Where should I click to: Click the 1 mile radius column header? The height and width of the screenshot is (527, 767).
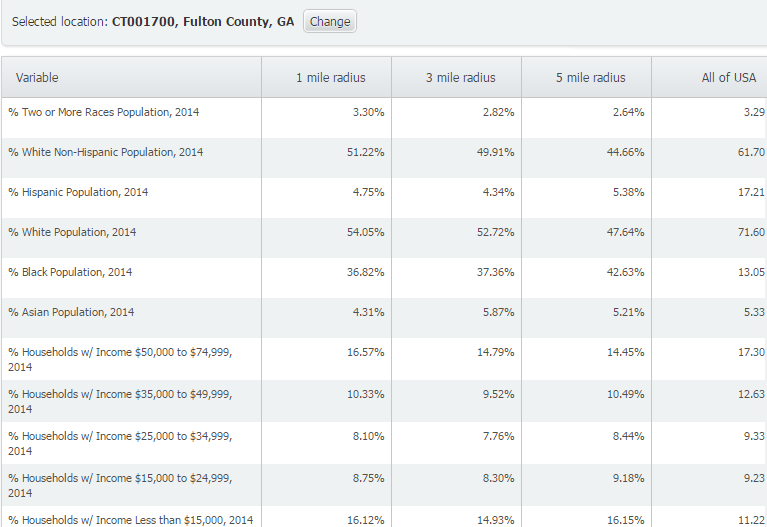(x=330, y=77)
